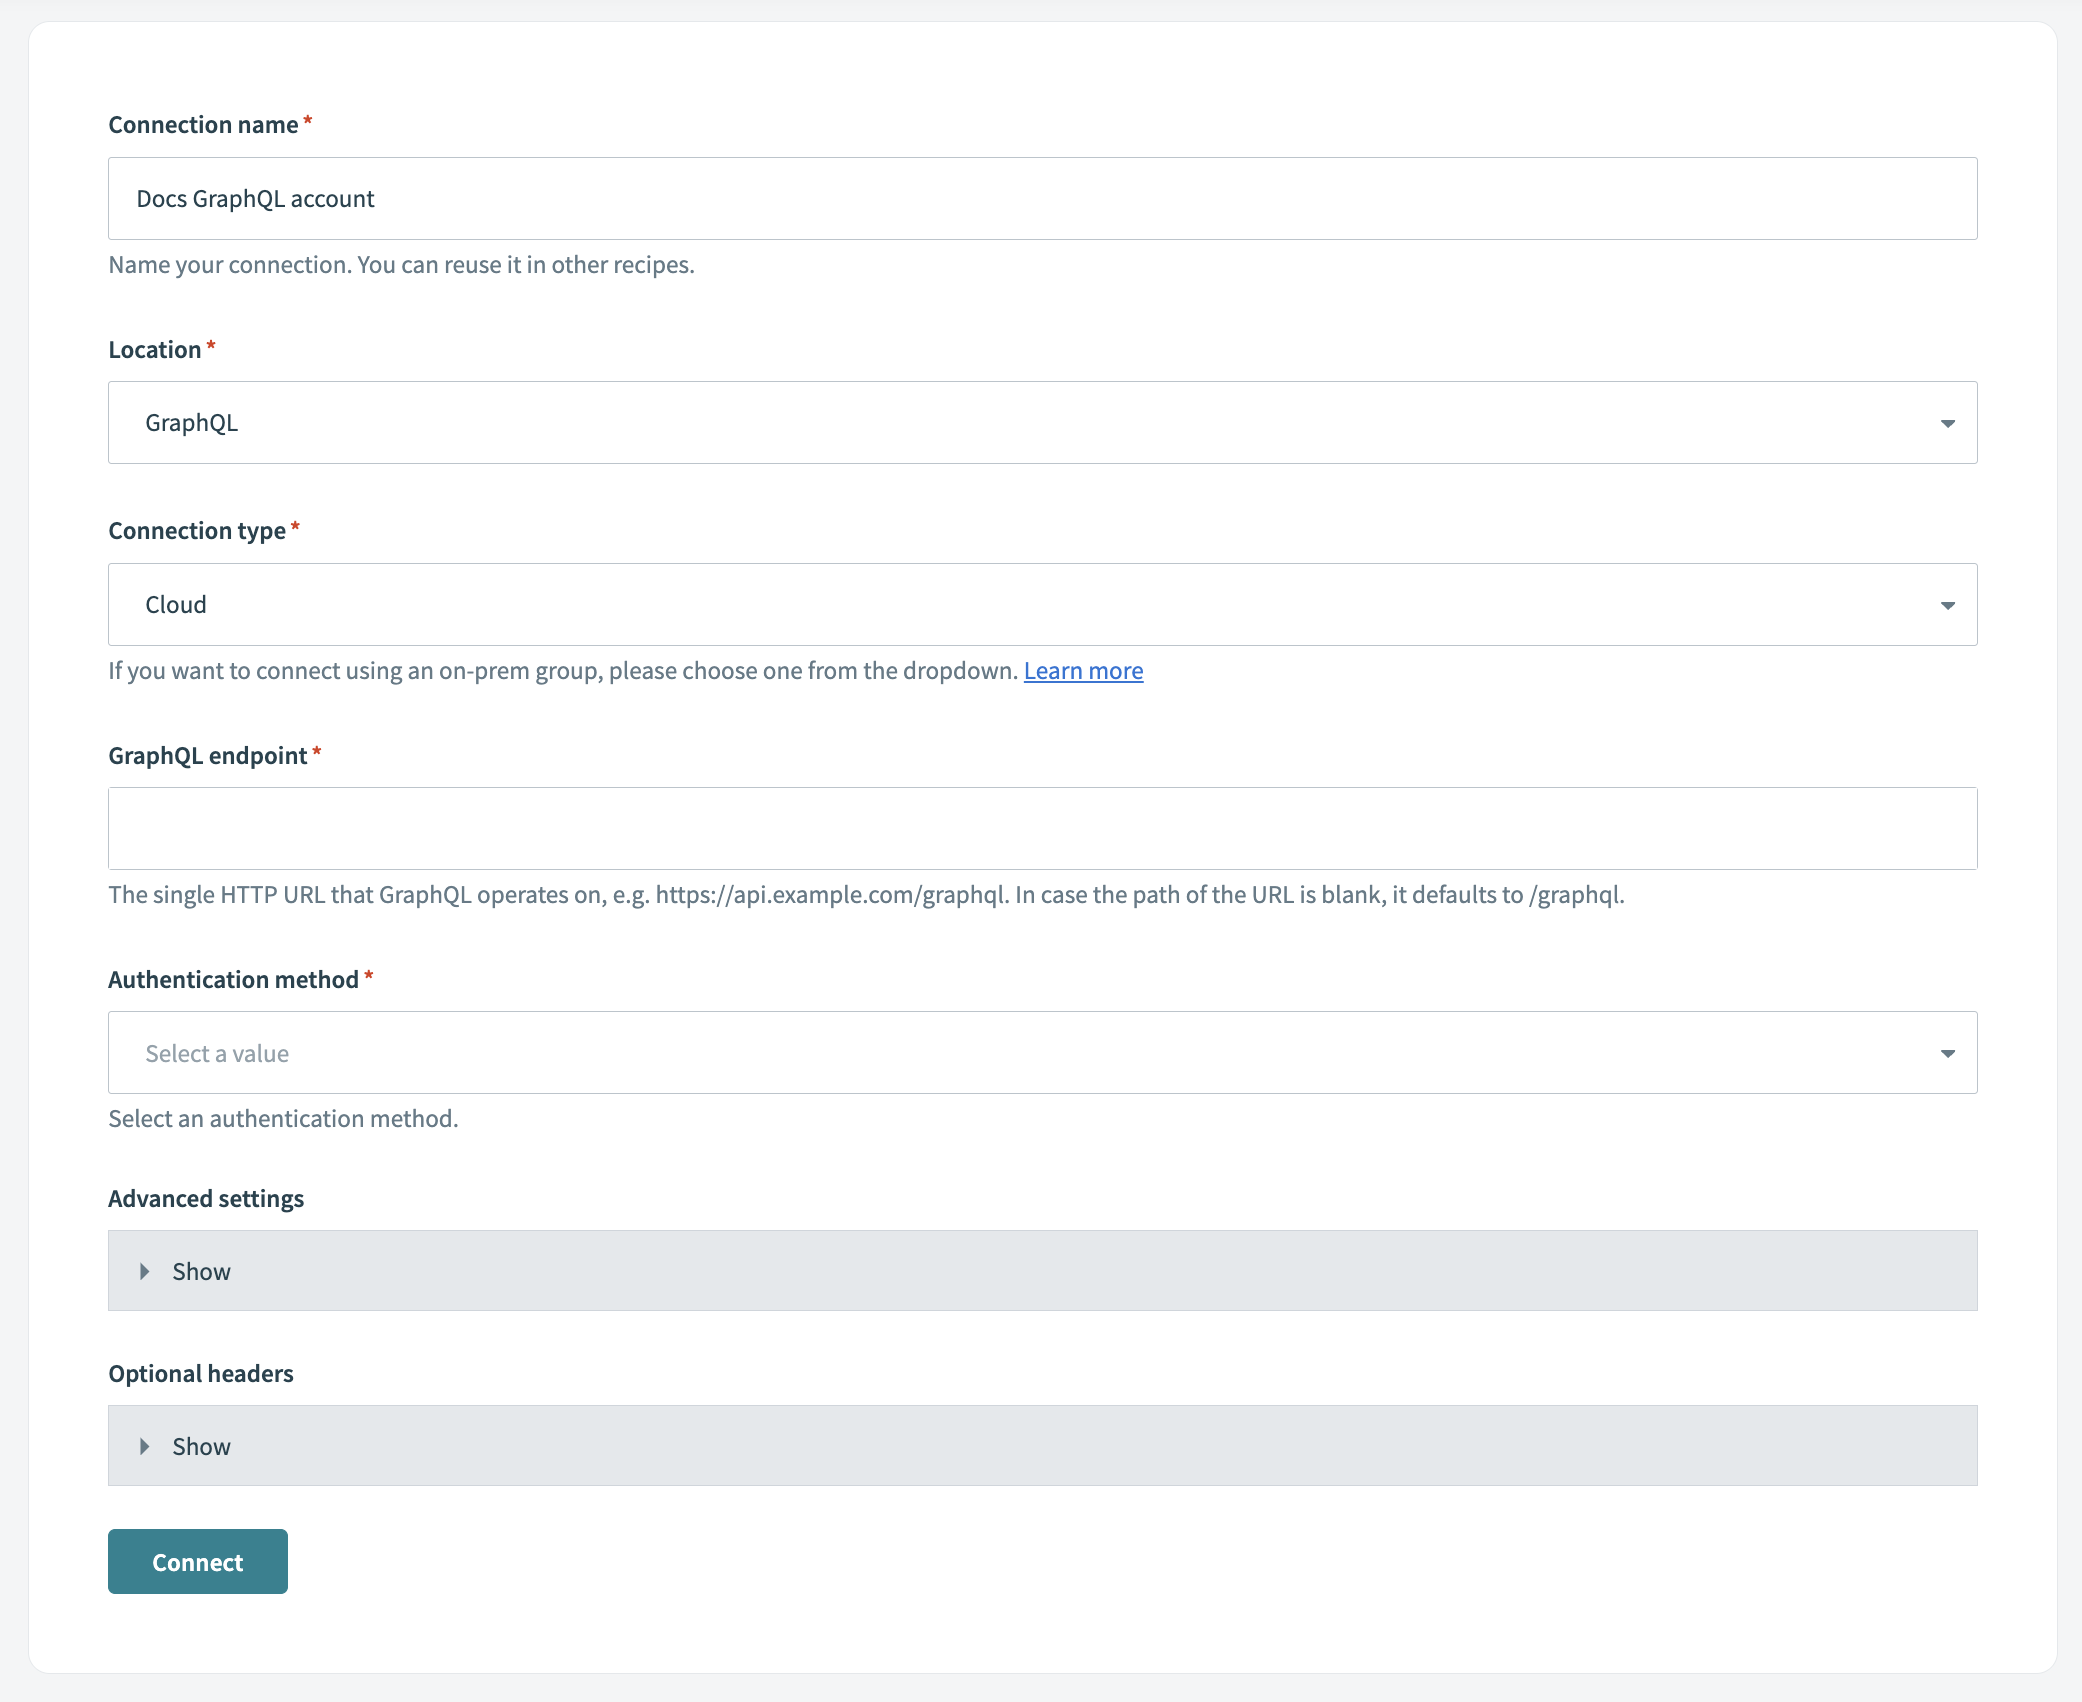Select Cloud in the Connection type box
The width and height of the screenshot is (2082, 1702).
click(175, 604)
